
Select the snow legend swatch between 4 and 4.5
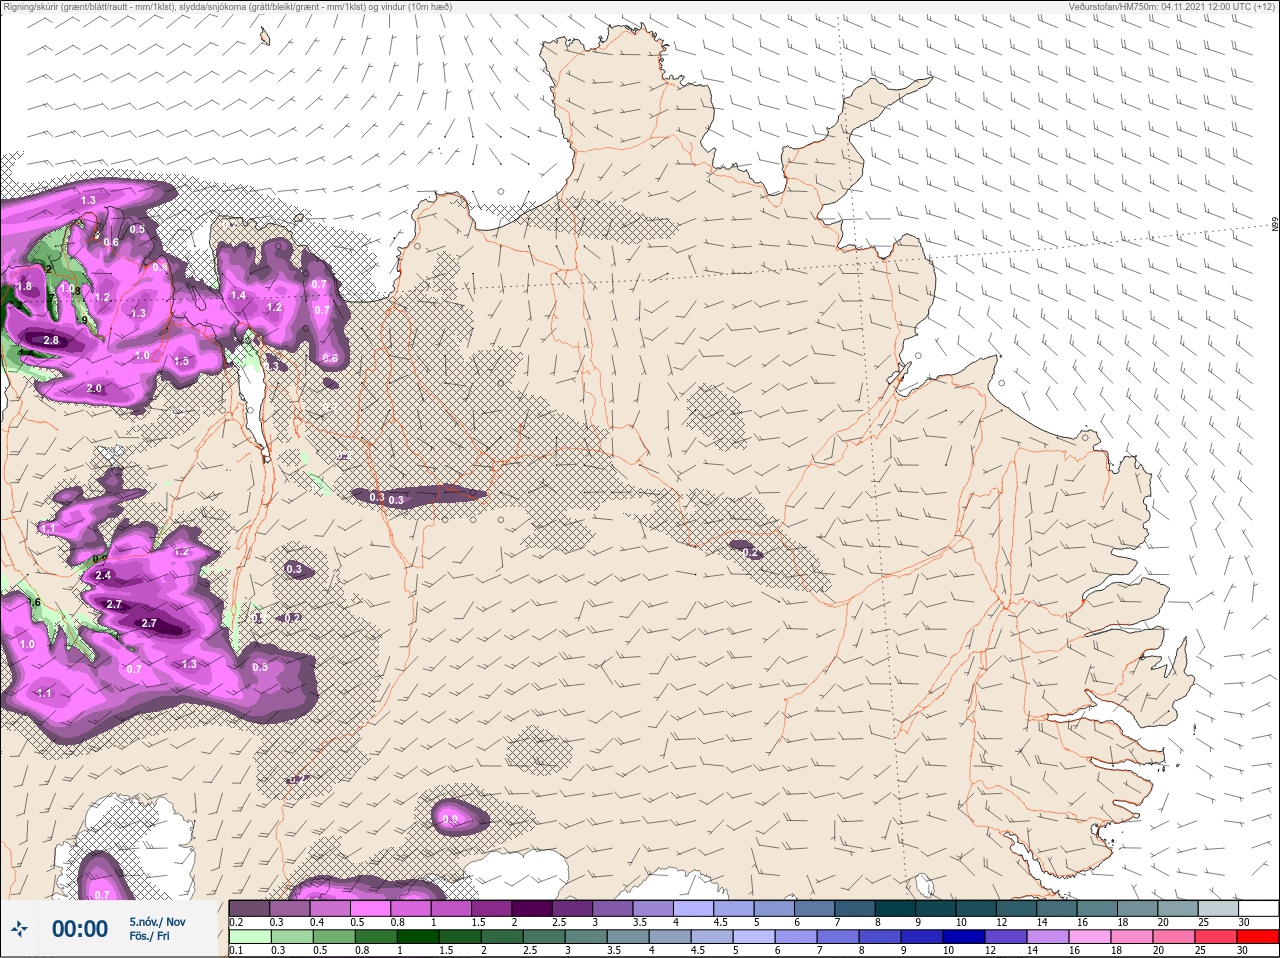point(695,907)
